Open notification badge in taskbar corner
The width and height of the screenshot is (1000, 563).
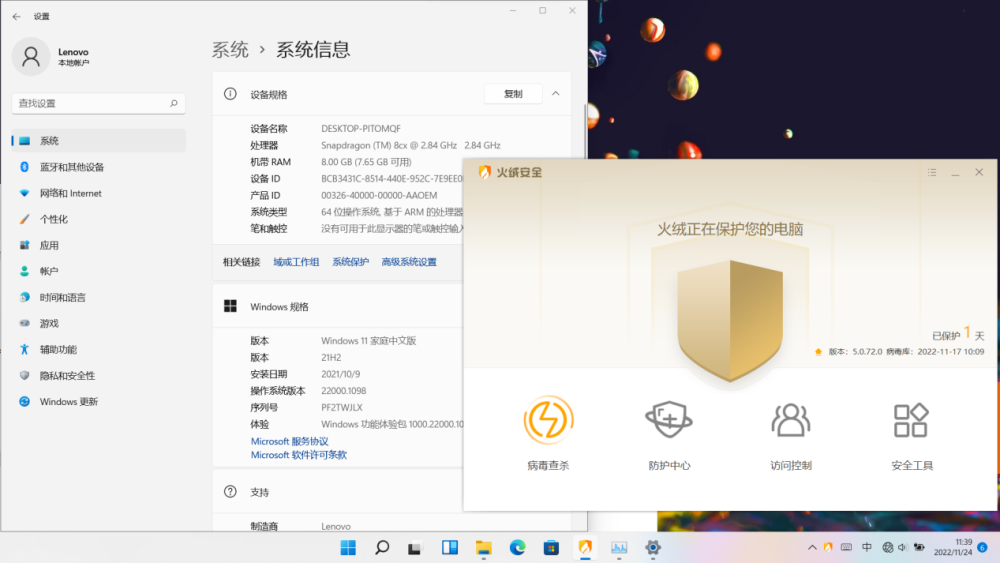(983, 548)
